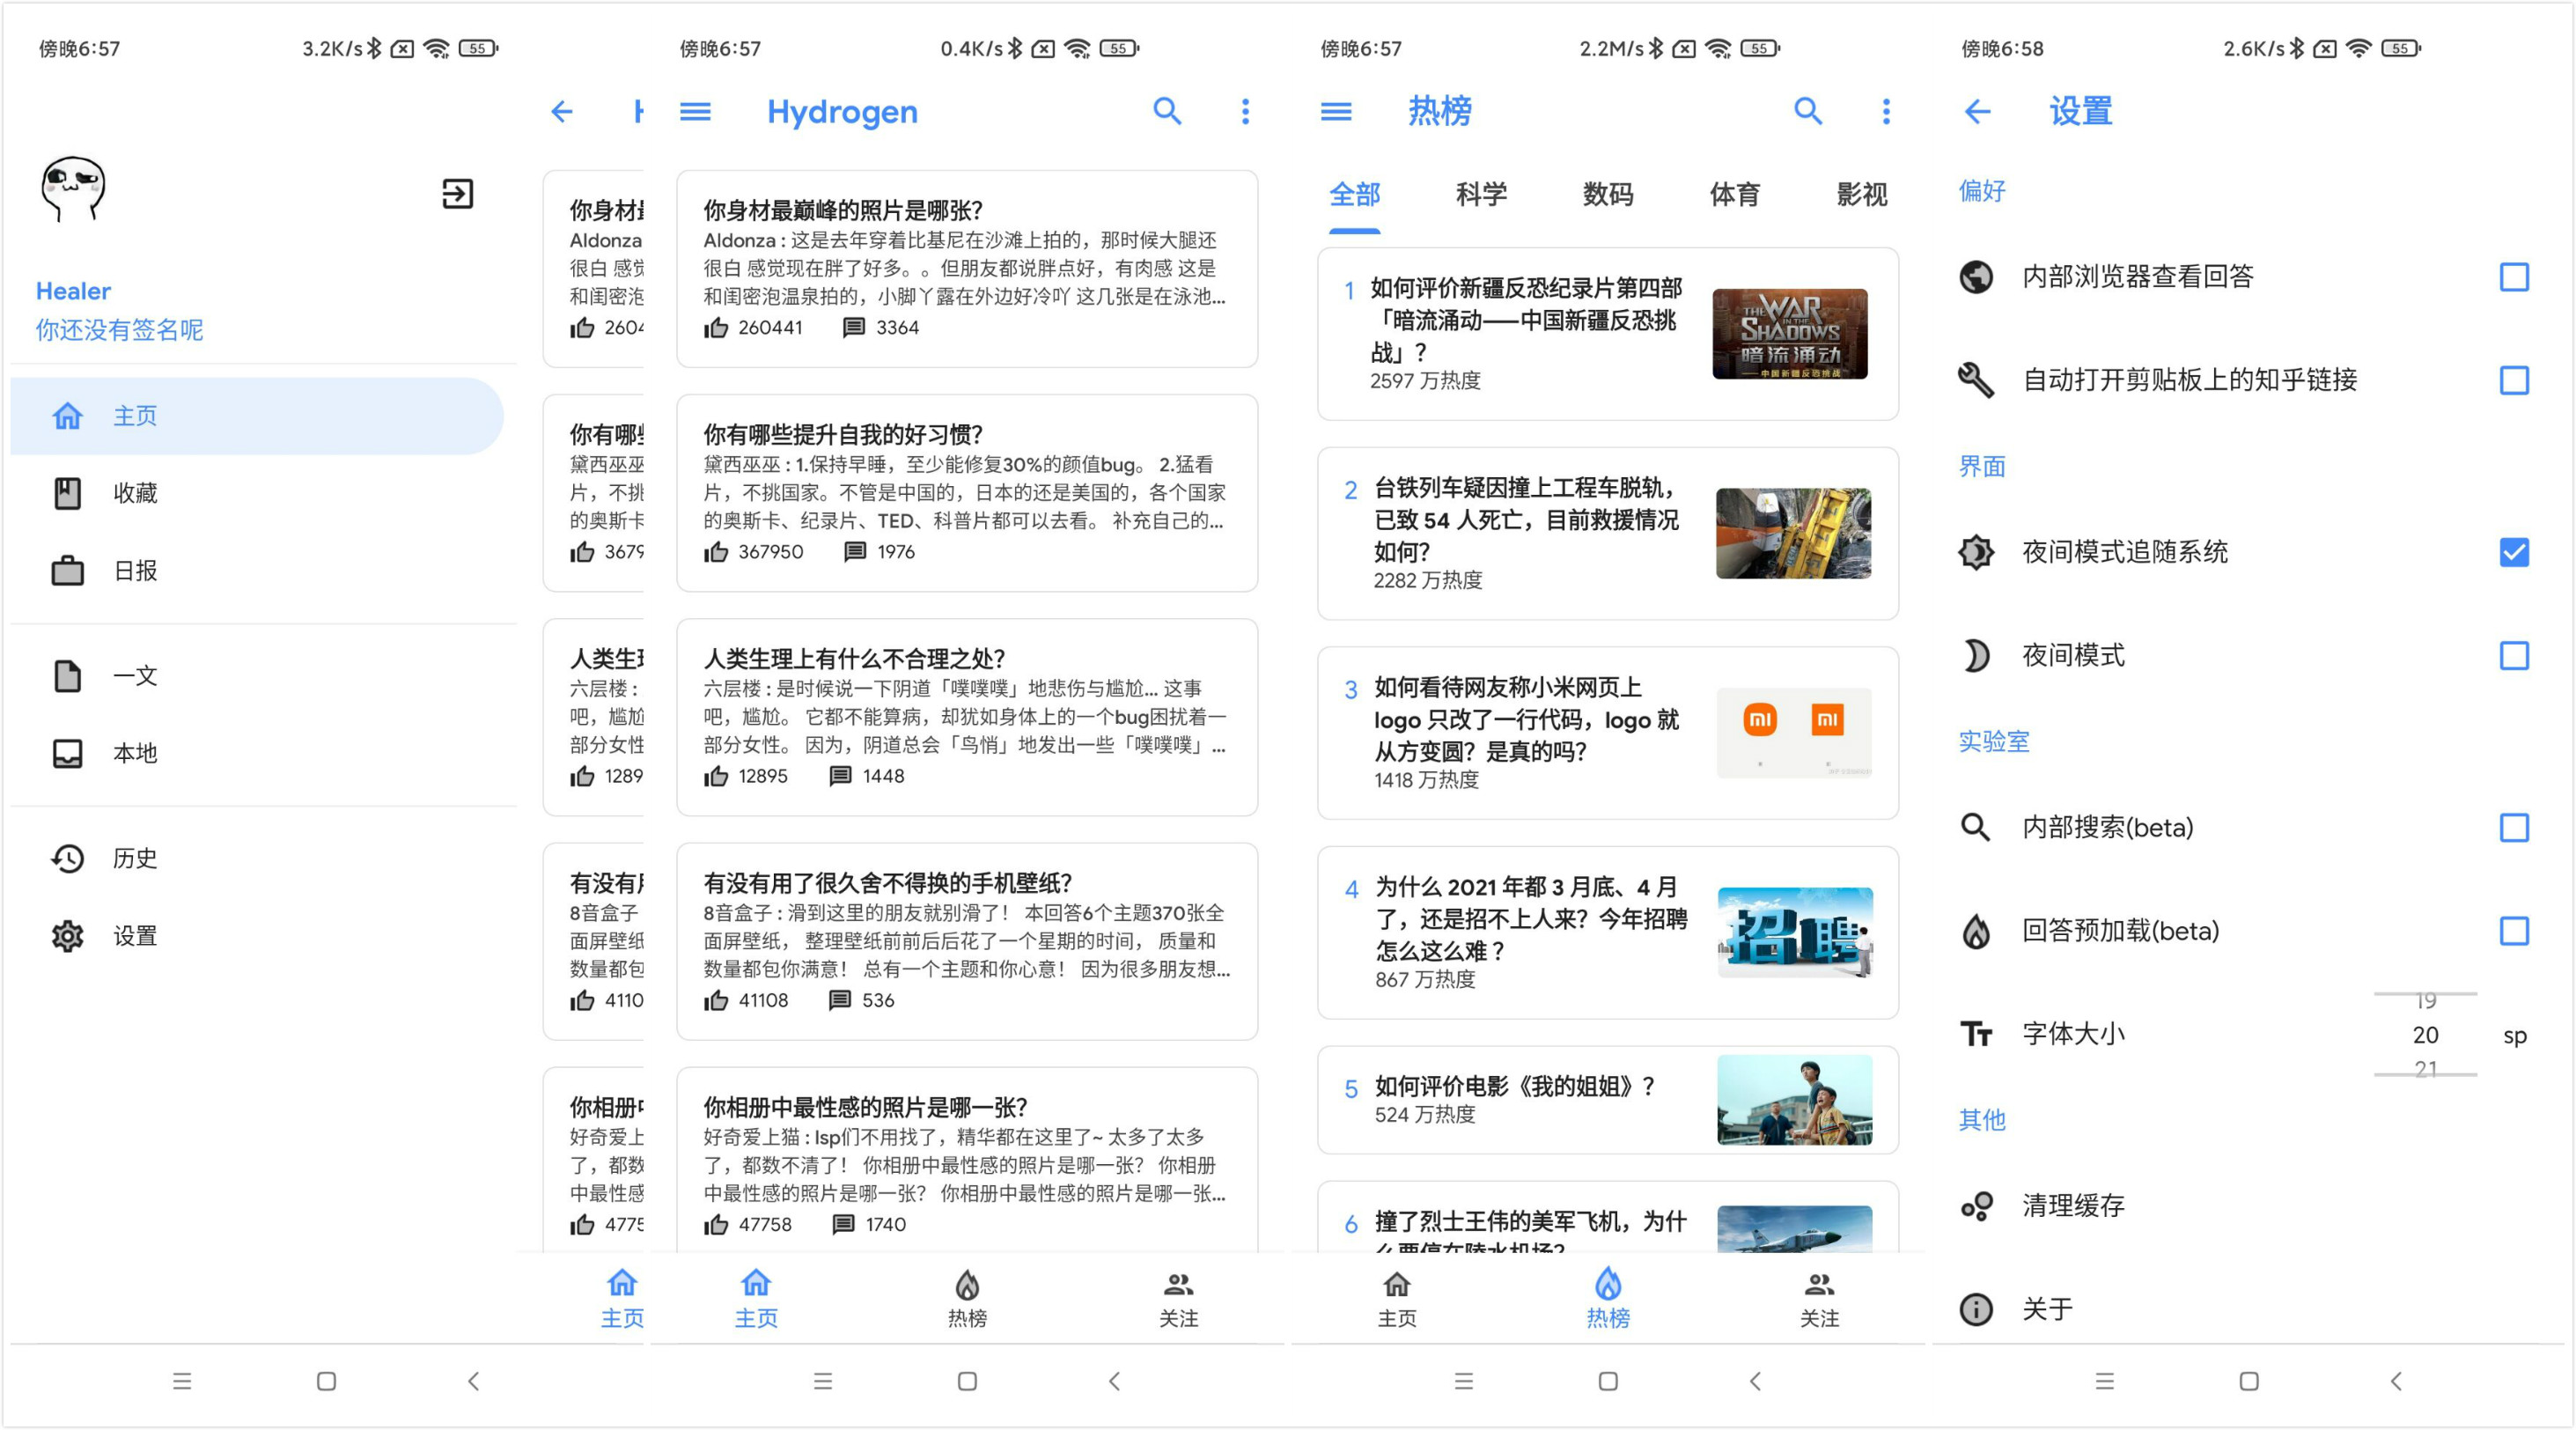Open 日报 in the drawer menu
This screenshot has width=2576, height=1430.
click(256, 571)
